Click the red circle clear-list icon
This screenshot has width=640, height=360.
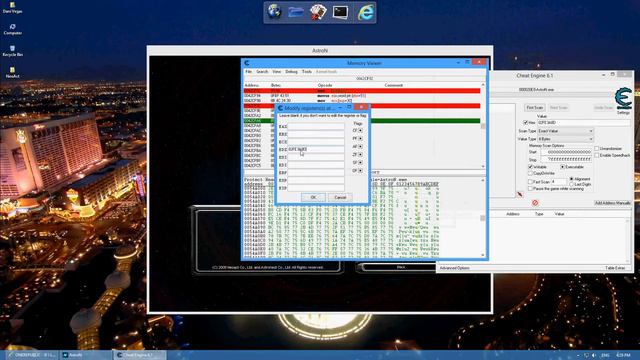[x=535, y=202]
